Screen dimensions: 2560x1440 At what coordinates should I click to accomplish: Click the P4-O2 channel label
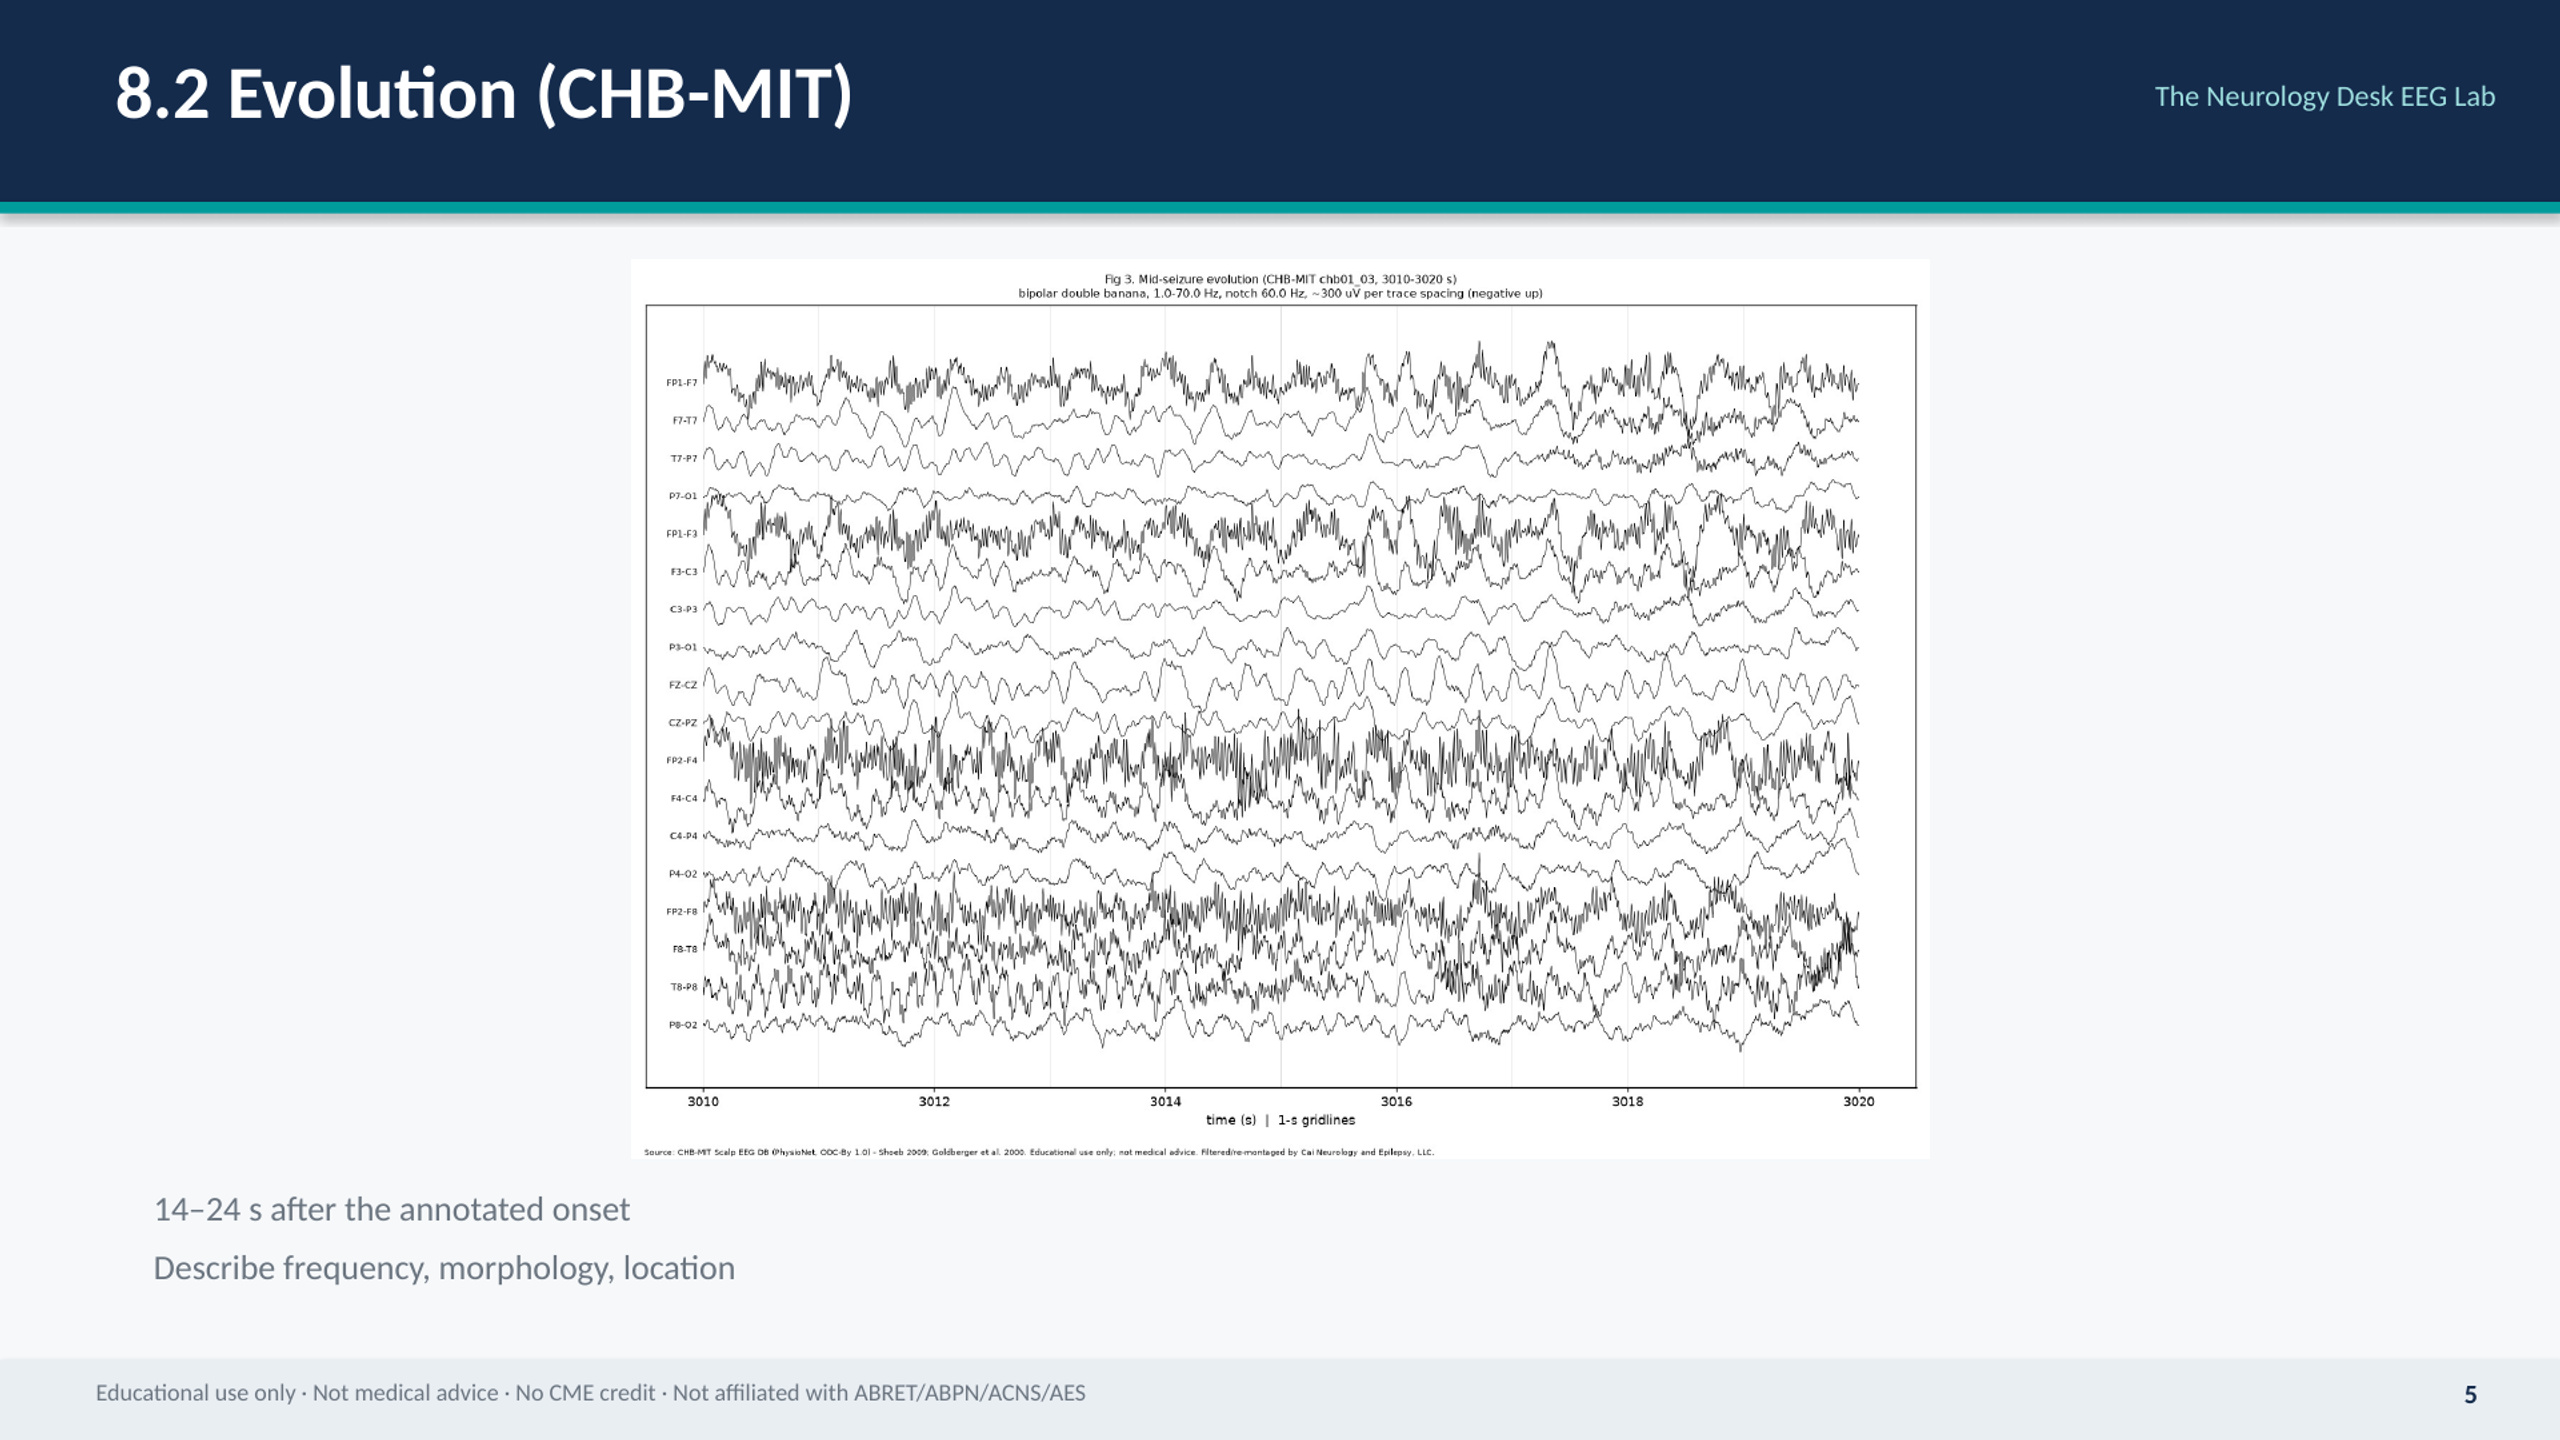683,874
